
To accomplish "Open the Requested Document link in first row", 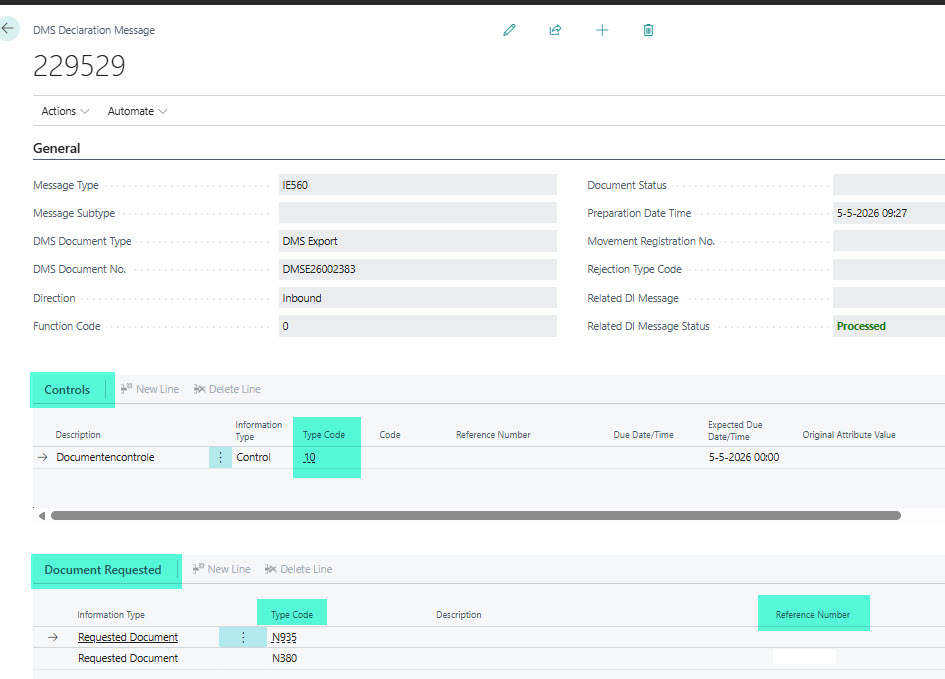I will (128, 637).
